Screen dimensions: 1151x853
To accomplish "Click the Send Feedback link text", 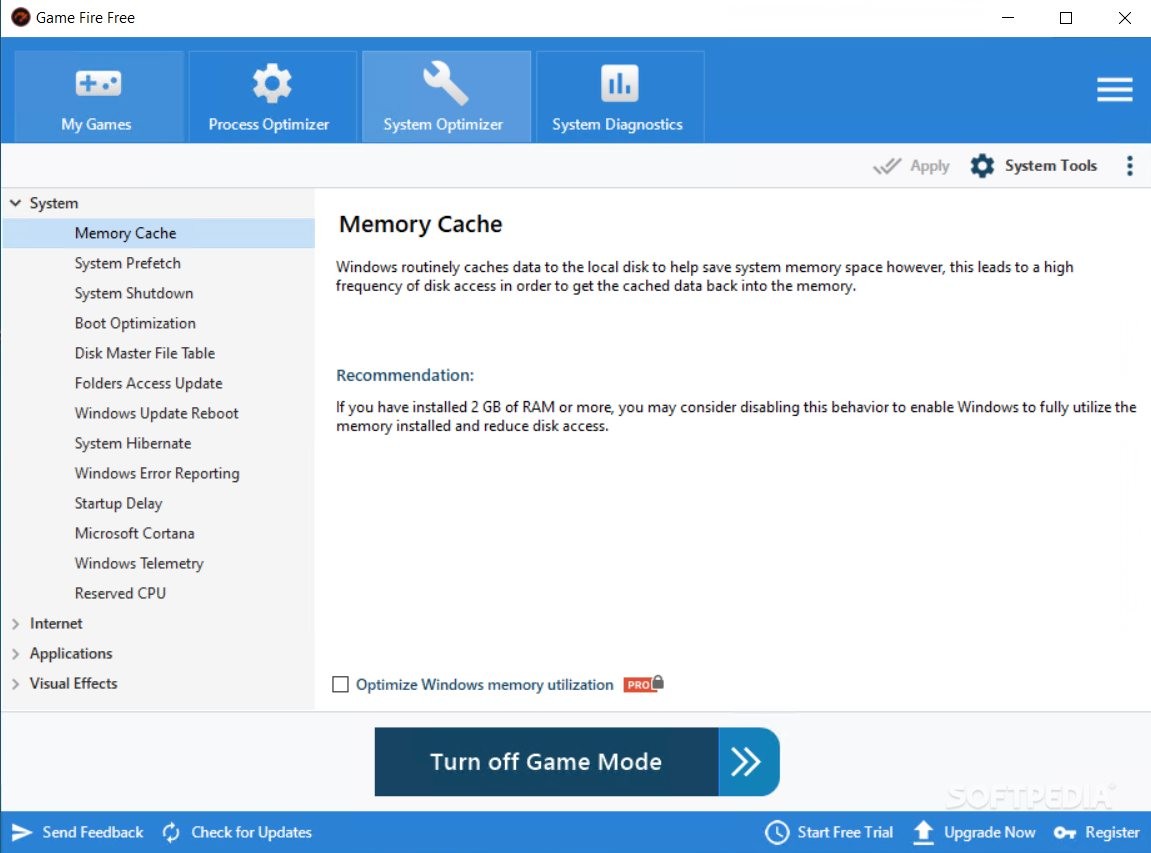I will click(x=92, y=832).
